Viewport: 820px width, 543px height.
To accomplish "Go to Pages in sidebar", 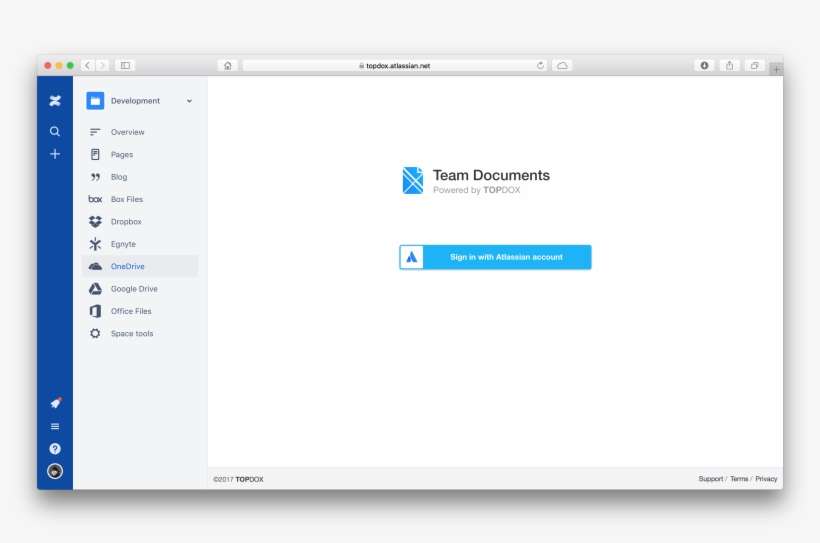I will [140, 154].
